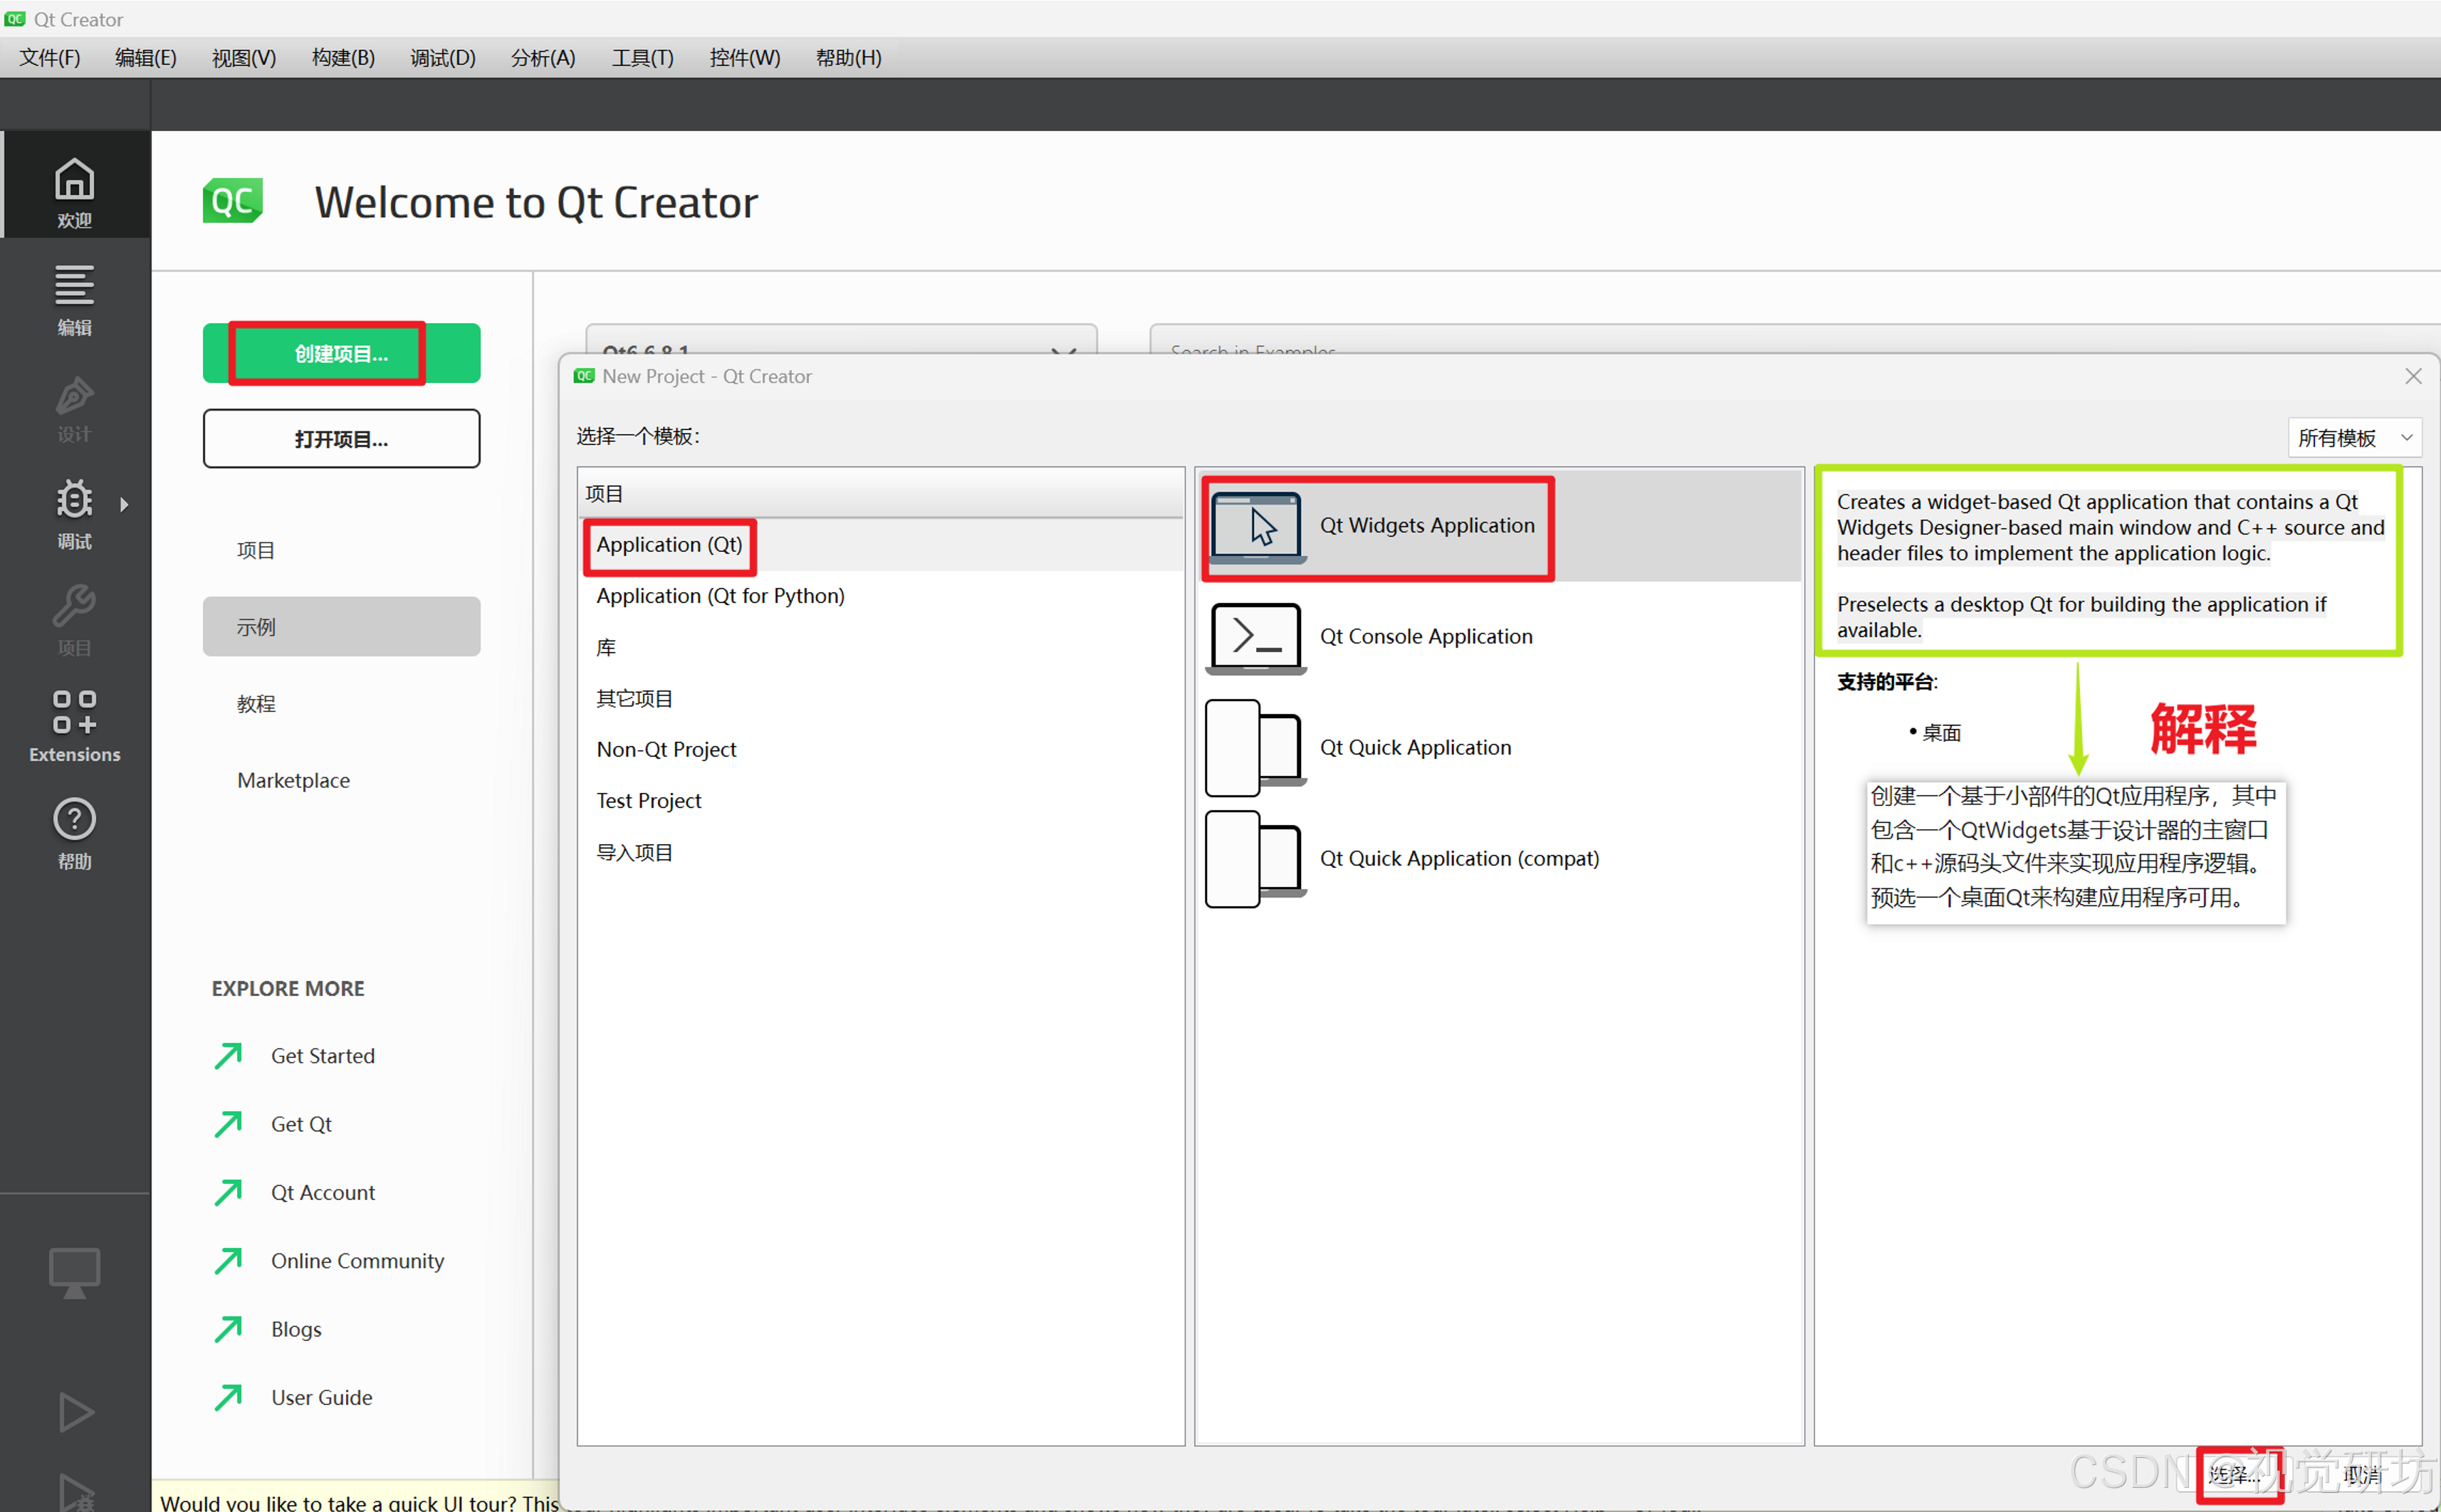Open the 工具(T) menu
The image size is (2441, 1512).
point(642,58)
